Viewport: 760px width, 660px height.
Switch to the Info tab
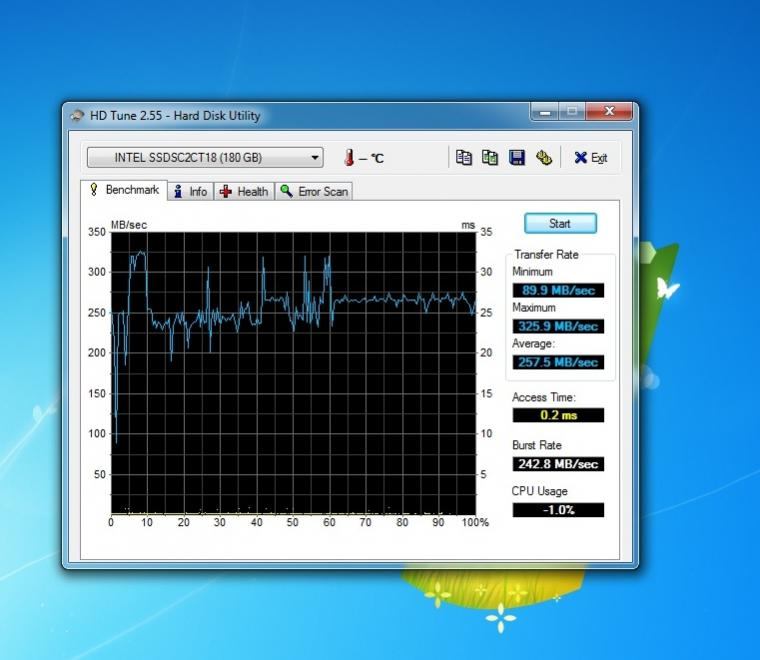(190, 191)
